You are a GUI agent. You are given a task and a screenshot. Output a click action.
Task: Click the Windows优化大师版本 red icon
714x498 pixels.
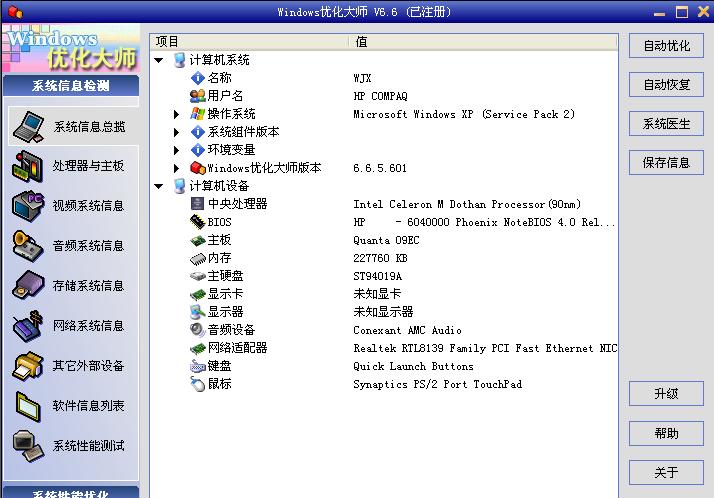[198, 168]
